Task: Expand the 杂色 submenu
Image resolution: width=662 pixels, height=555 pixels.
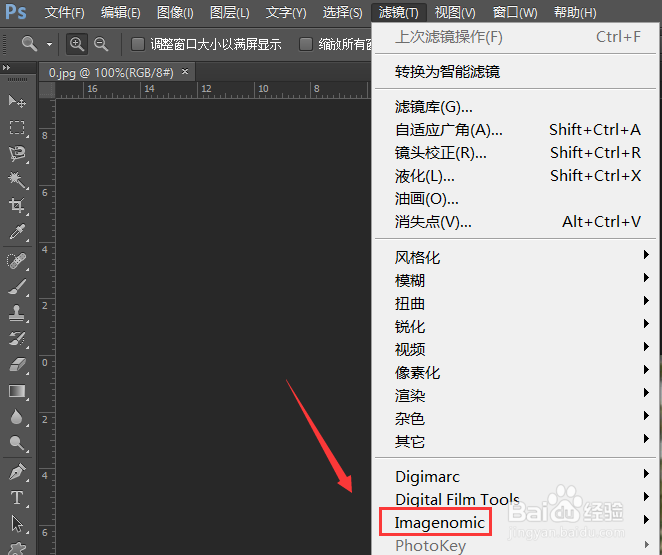Action: click(x=515, y=418)
